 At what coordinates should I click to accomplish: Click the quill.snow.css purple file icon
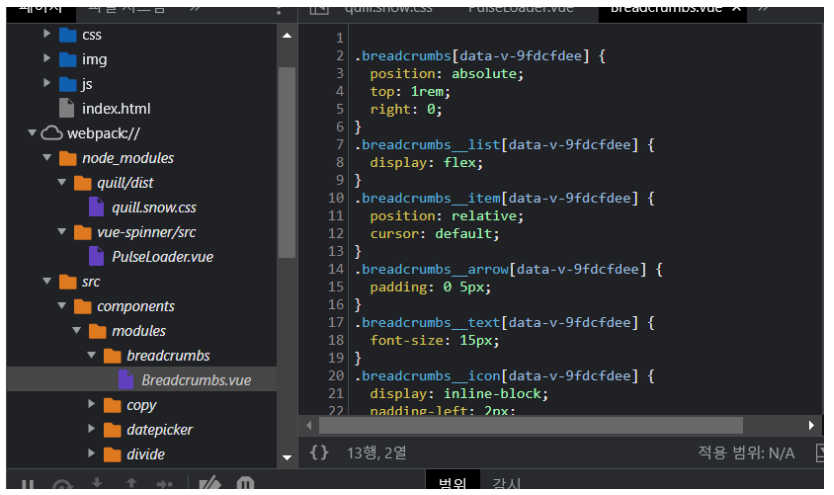point(96,207)
